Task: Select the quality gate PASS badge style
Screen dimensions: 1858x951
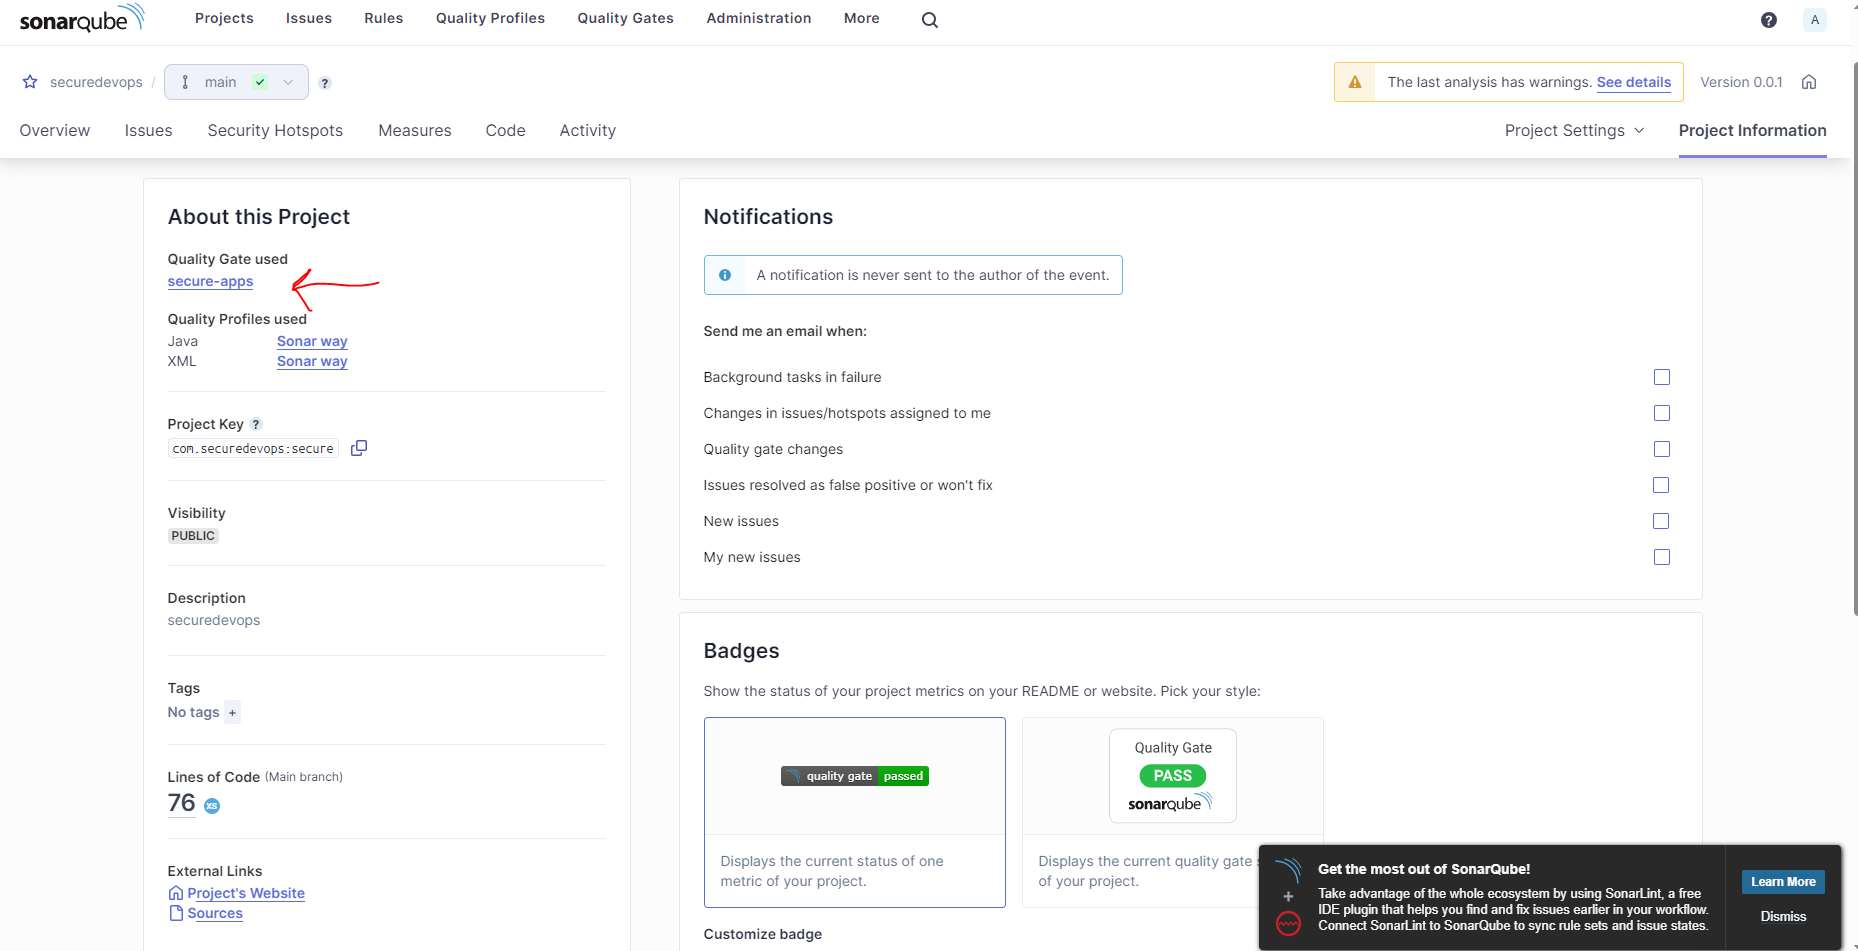Action: [1172, 776]
